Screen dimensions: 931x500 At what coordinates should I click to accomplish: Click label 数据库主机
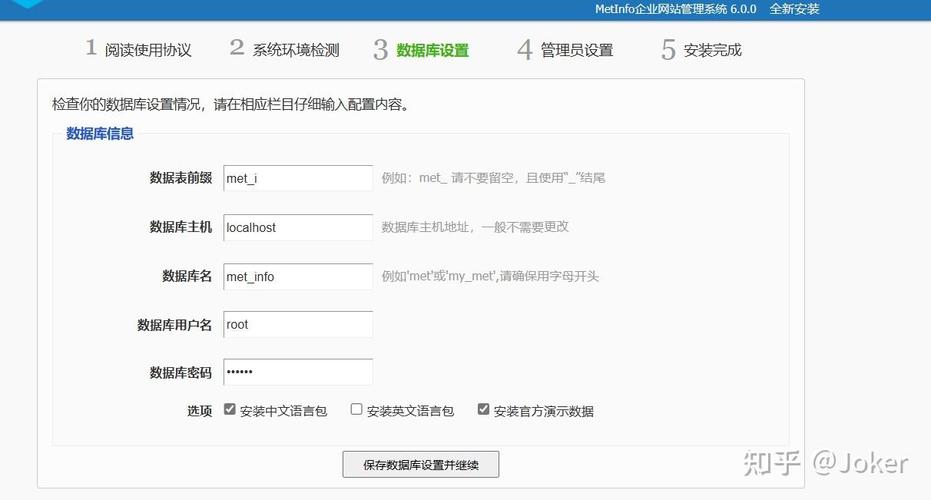pyautogui.click(x=180, y=227)
